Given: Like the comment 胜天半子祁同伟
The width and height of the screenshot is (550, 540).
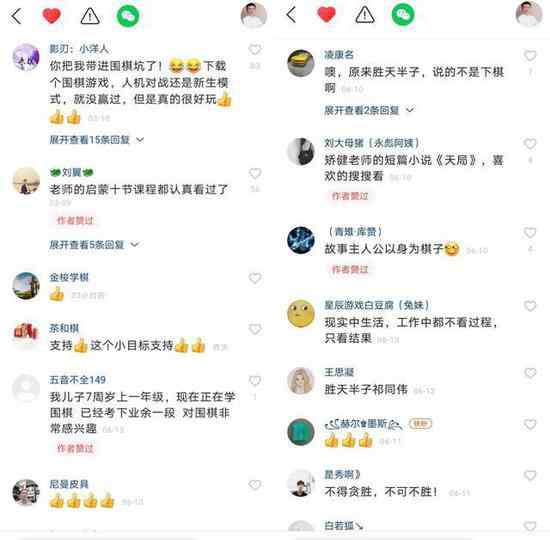Looking at the screenshot, I should (x=530, y=373).
